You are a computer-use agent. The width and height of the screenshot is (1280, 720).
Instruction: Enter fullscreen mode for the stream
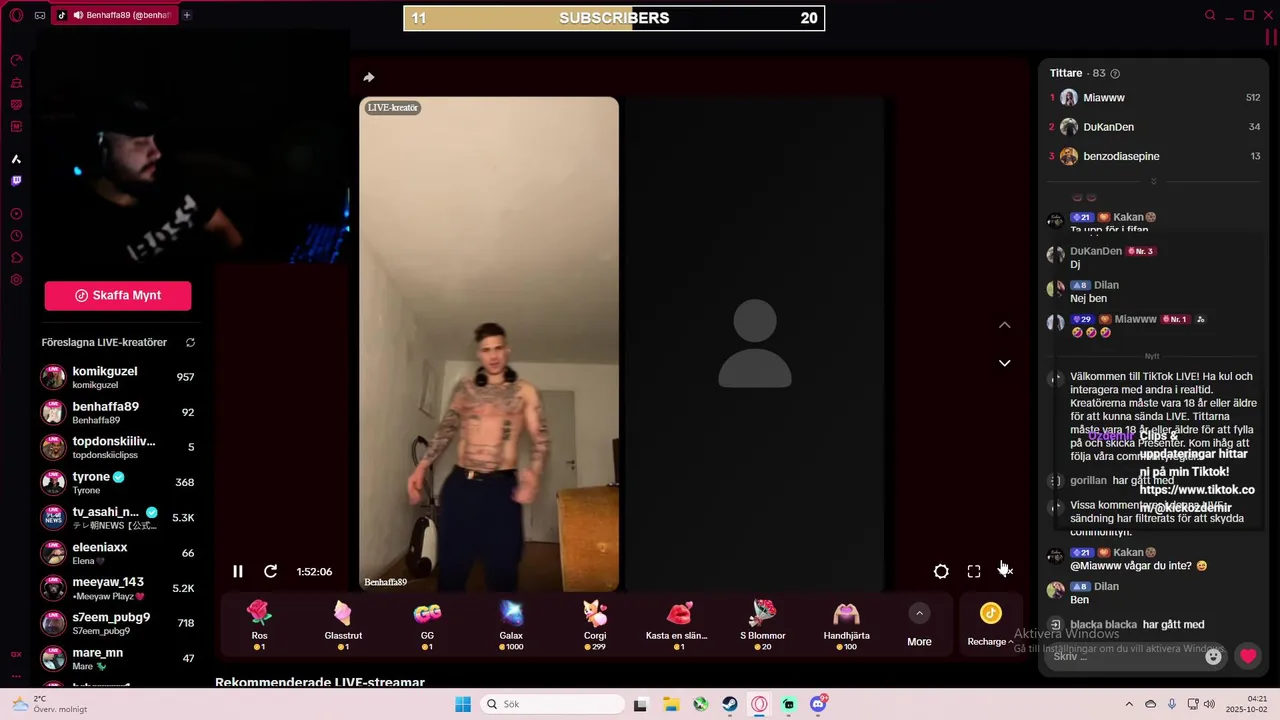pyautogui.click(x=974, y=571)
